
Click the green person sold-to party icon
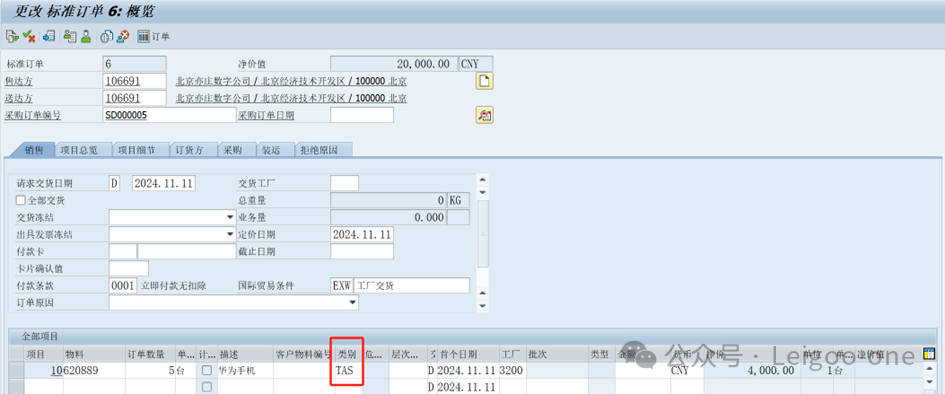click(86, 37)
